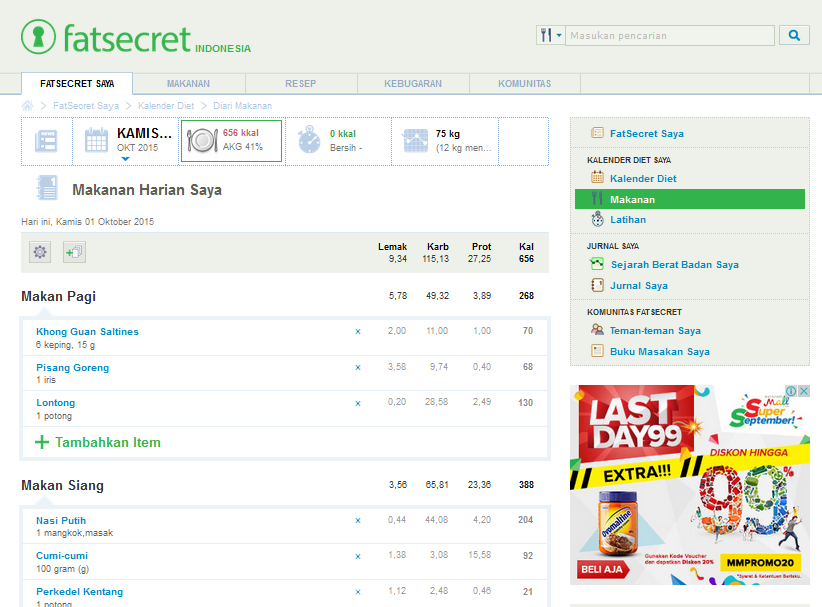Image resolution: width=822 pixels, height=607 pixels.
Task: Open FatSecret Saya in sidebar
Action: point(646,134)
